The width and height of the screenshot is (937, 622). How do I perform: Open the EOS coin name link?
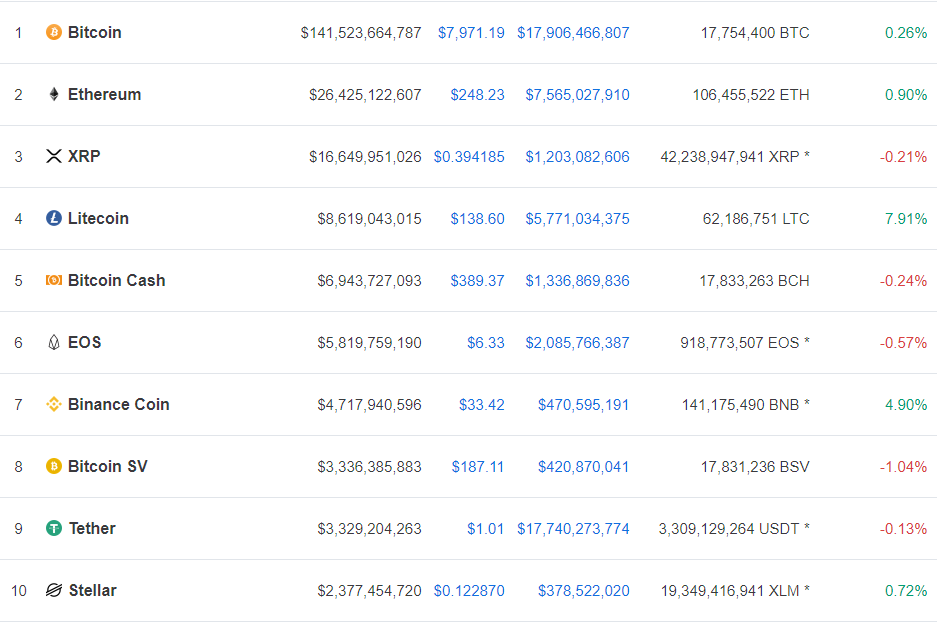[84, 342]
